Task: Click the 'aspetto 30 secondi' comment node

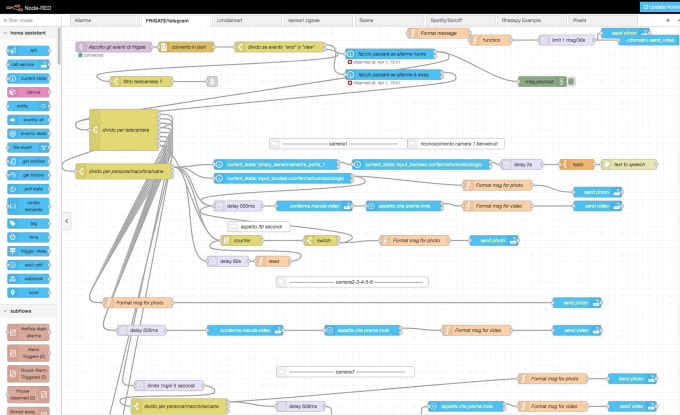Action: coord(259,226)
